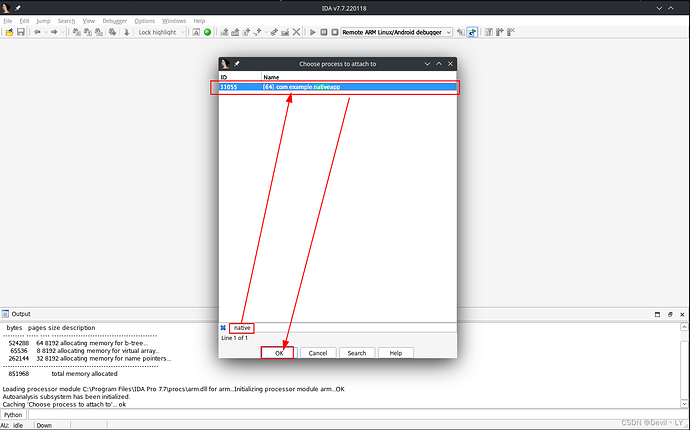This screenshot has height=430, width=690.
Task: Pause the process with the Pause icon
Action: point(324,32)
